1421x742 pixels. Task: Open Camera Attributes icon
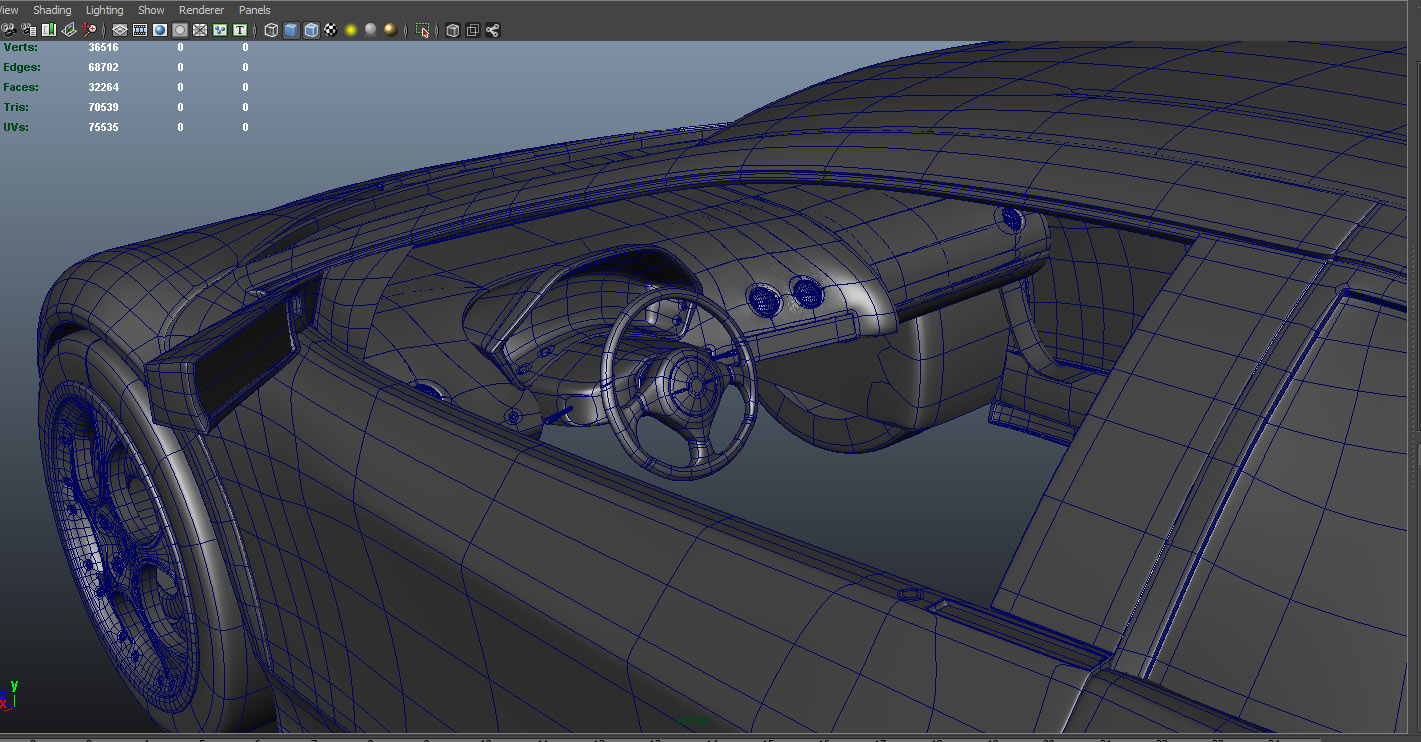27,30
